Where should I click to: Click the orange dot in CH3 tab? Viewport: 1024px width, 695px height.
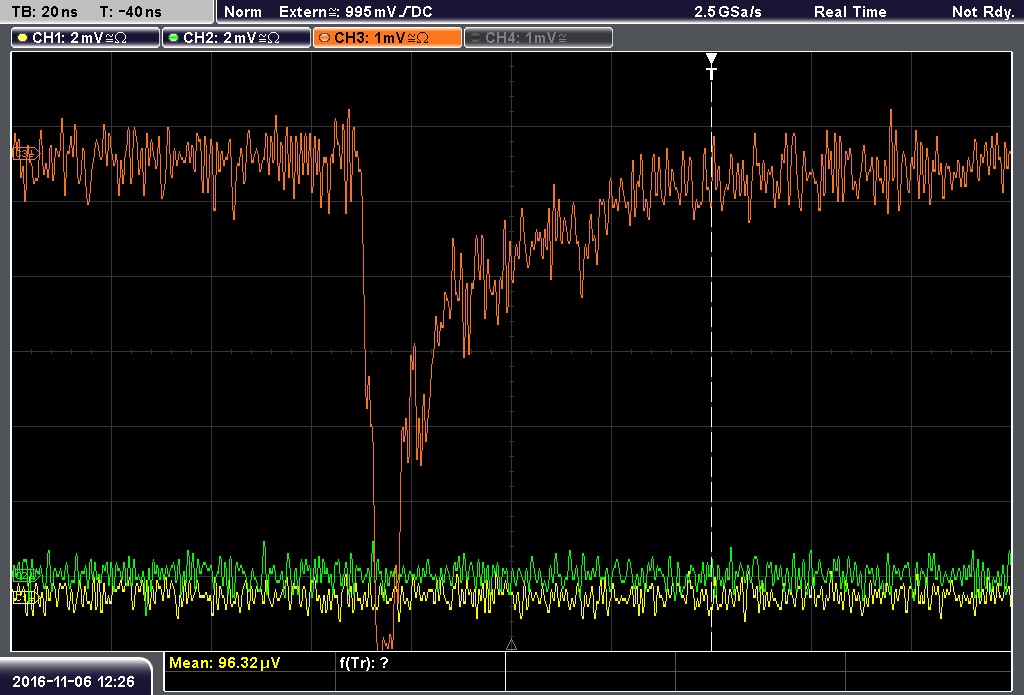pyautogui.click(x=325, y=38)
